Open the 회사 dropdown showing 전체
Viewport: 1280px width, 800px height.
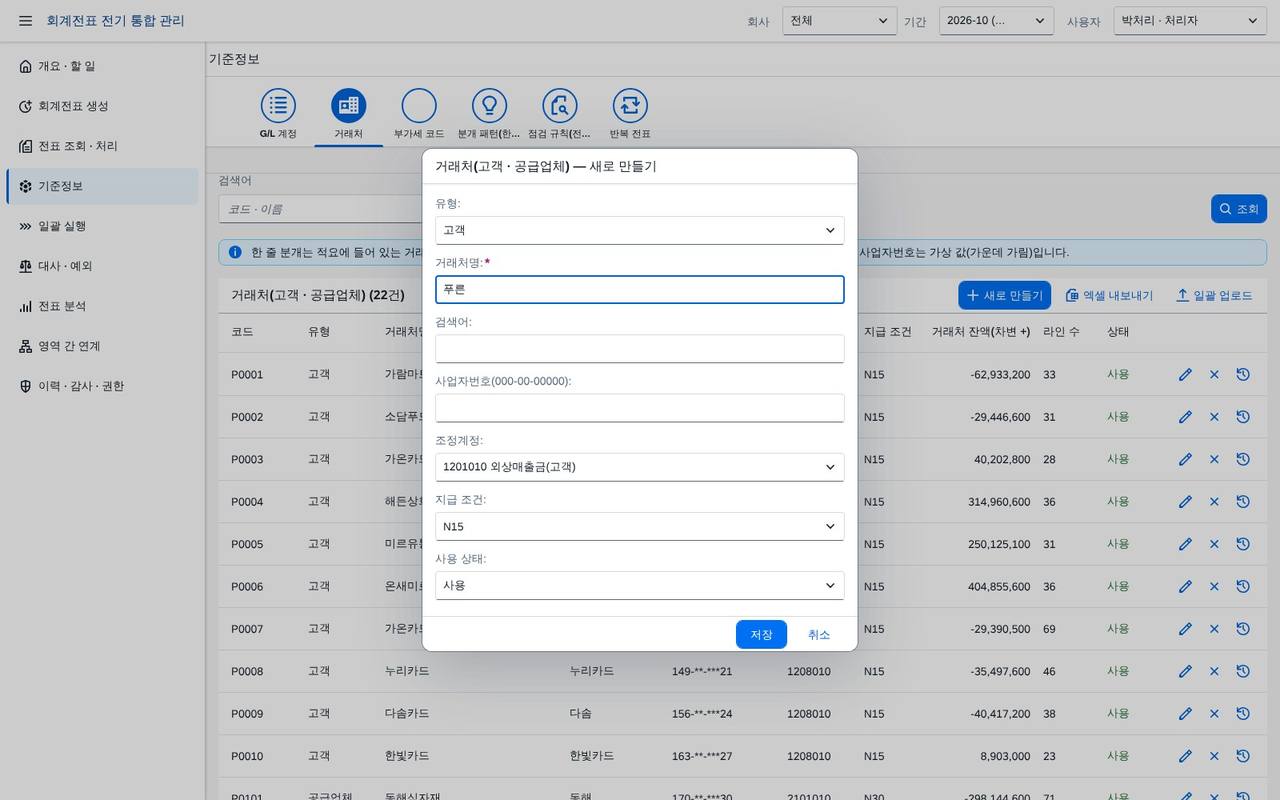[839, 21]
